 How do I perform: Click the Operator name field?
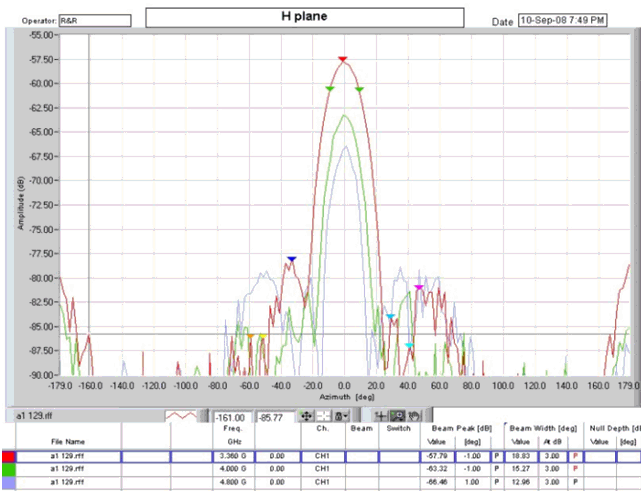94,20
